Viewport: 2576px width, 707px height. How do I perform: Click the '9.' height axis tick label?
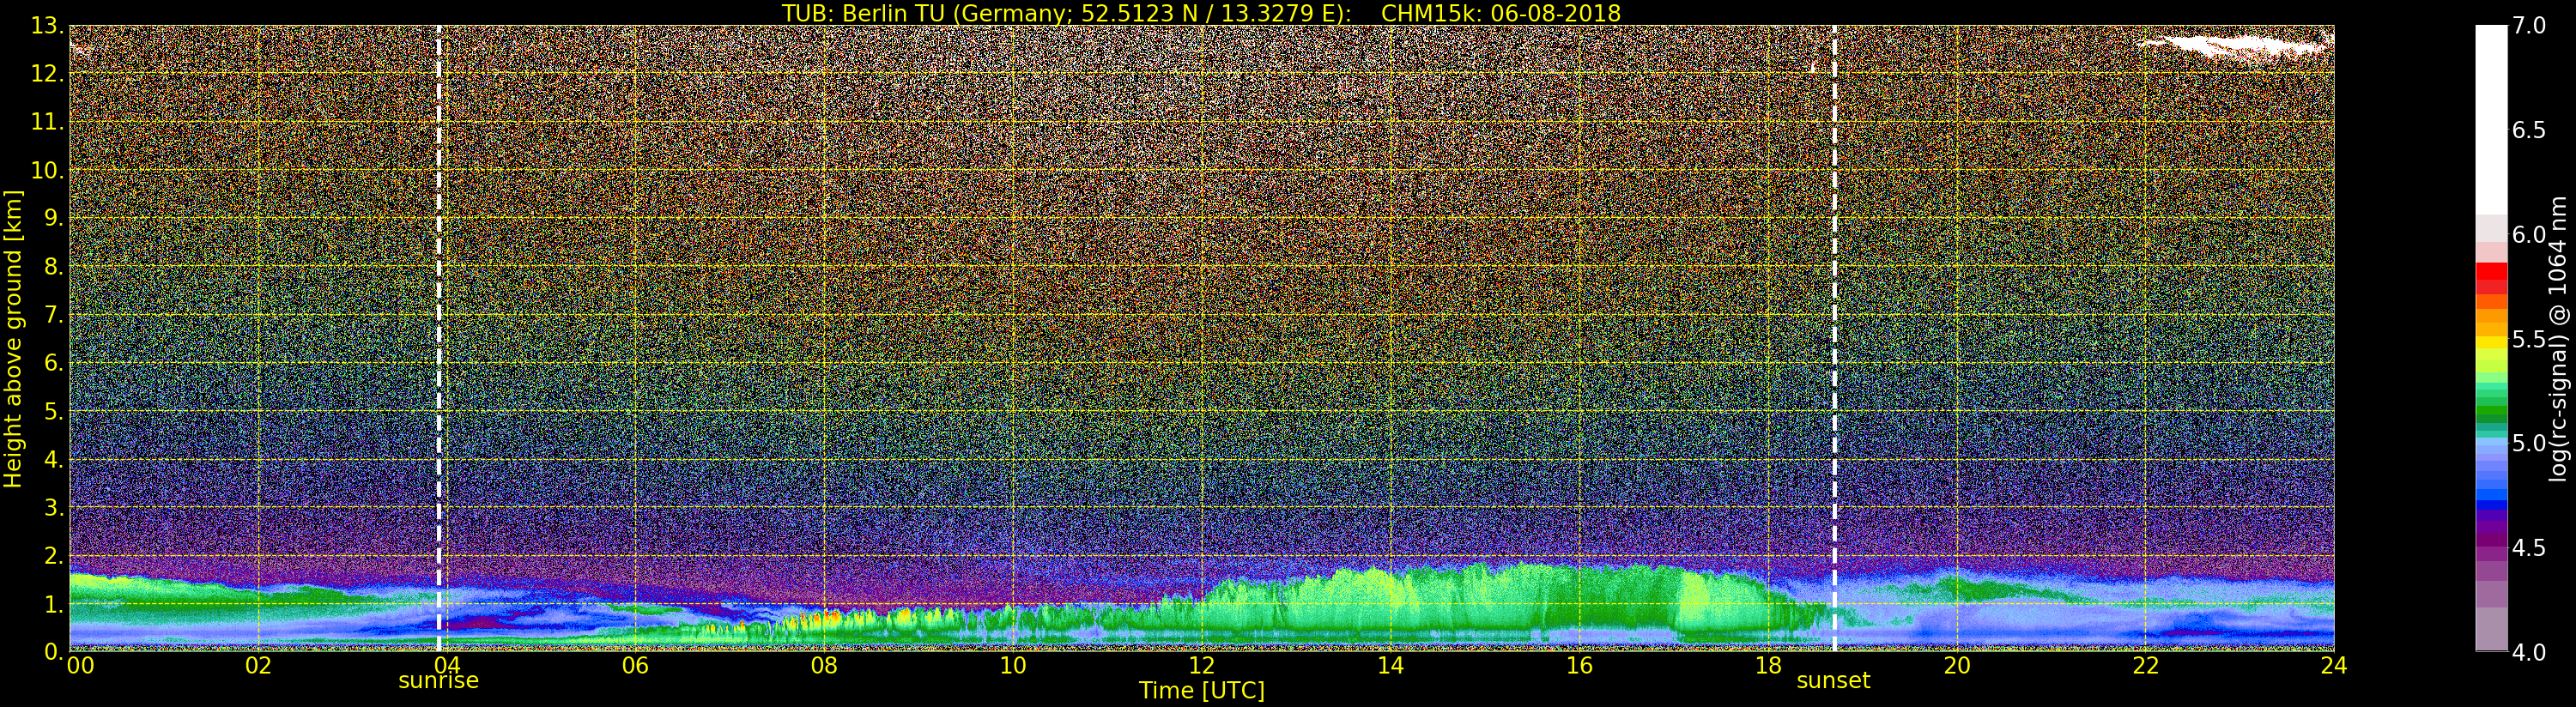(54, 218)
